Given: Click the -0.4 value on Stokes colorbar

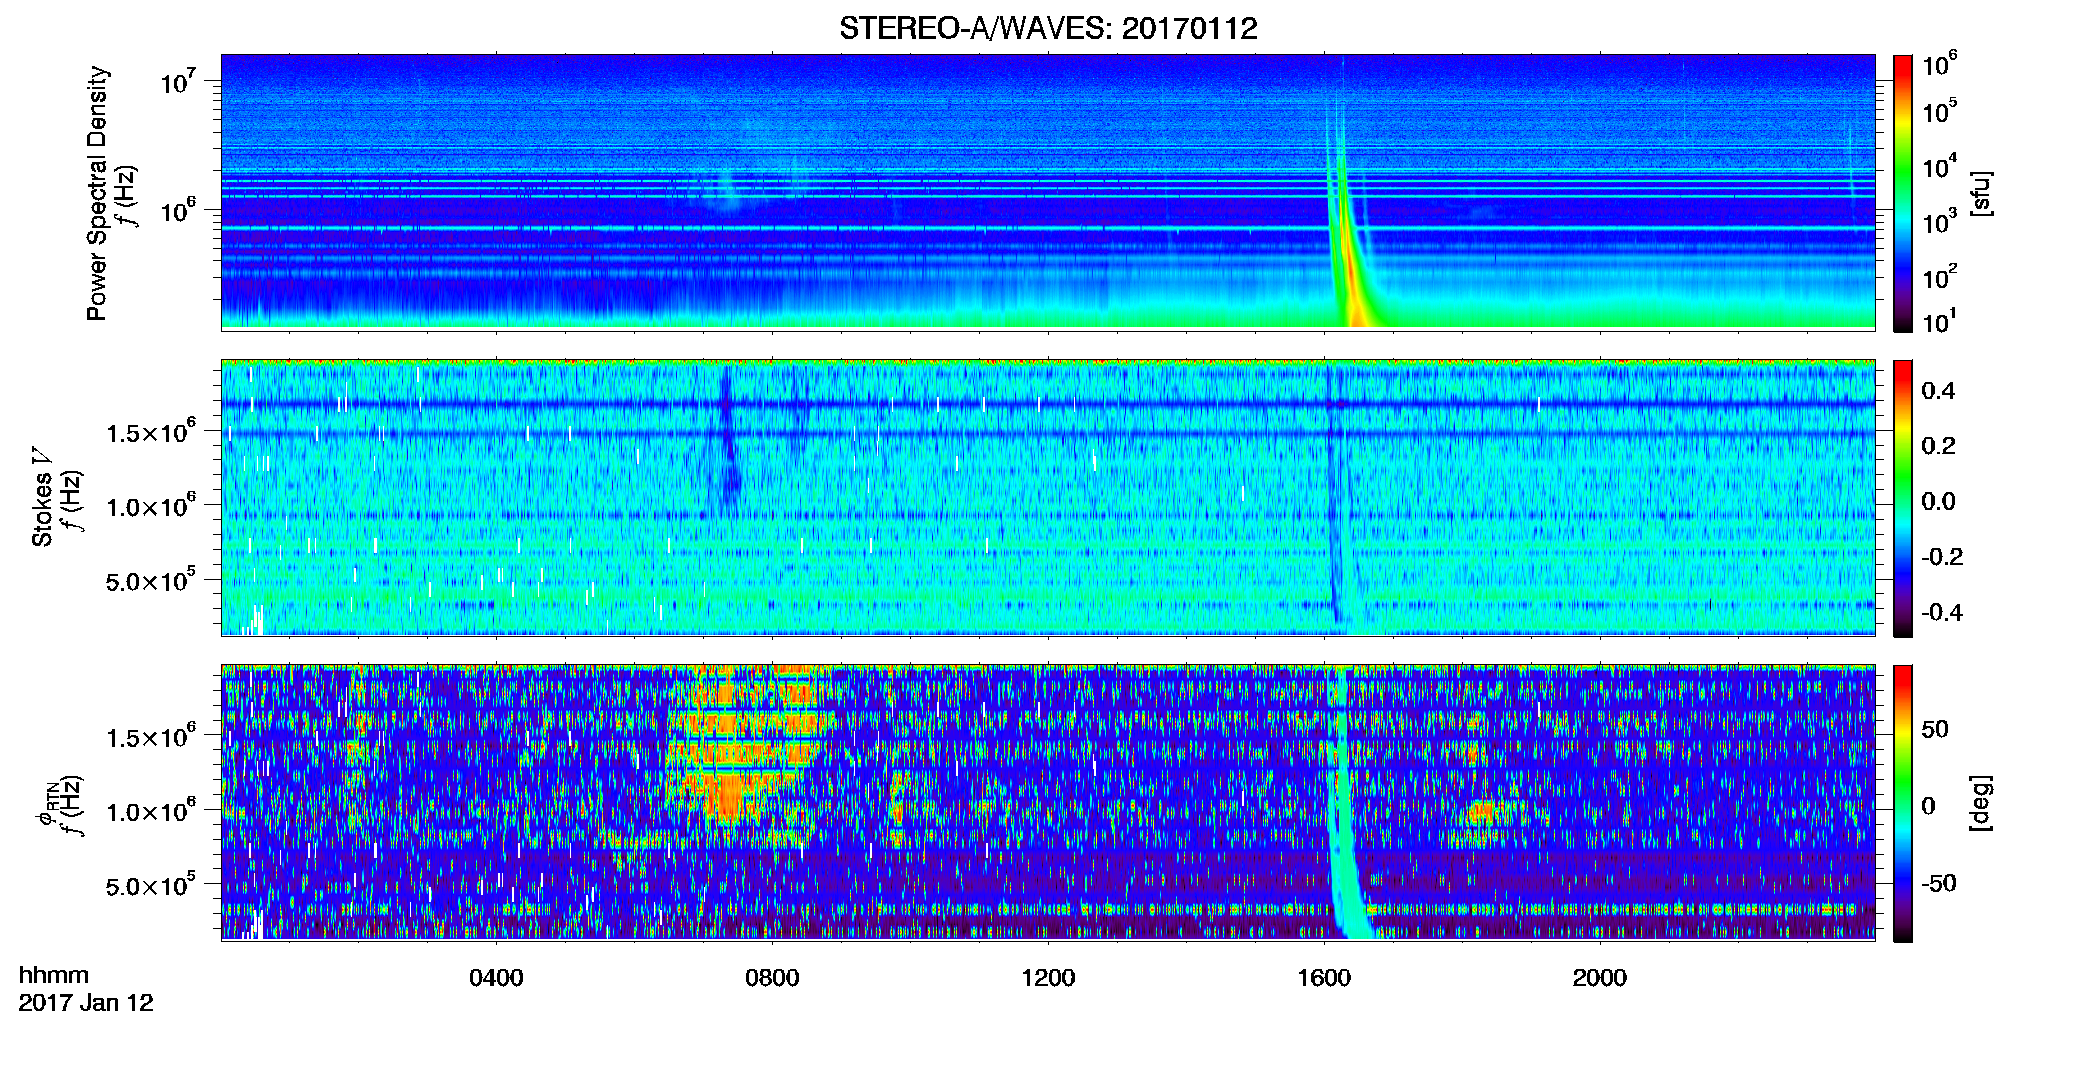Looking at the screenshot, I should pos(1941,612).
